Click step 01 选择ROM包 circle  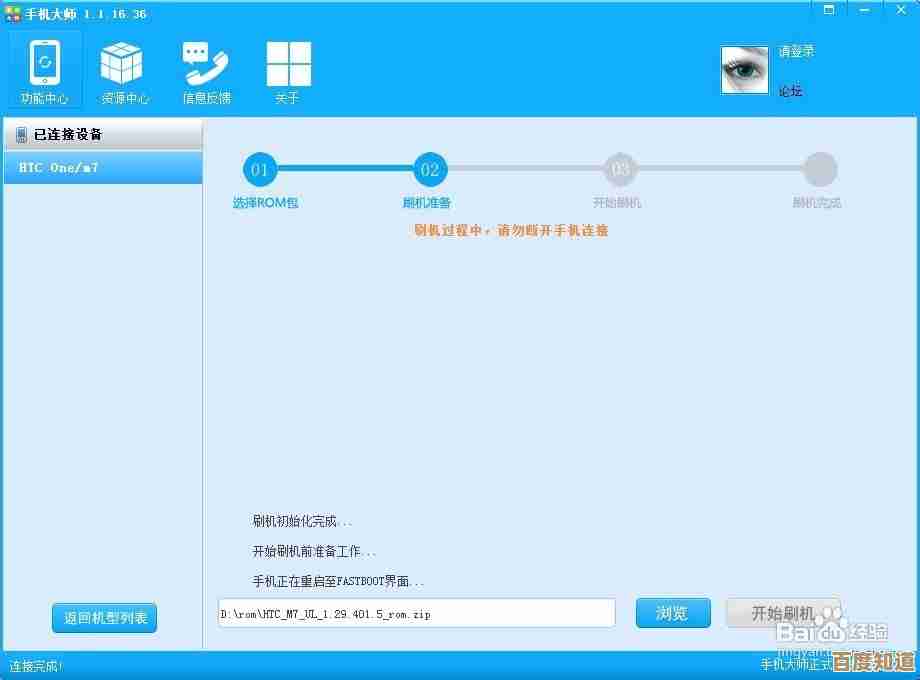(x=260, y=170)
